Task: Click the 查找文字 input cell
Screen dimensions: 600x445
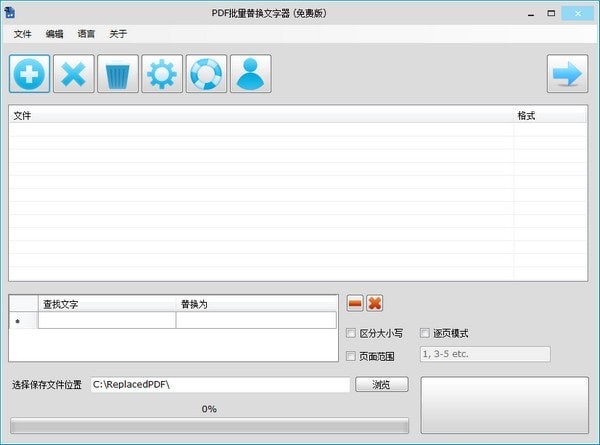Action: pyautogui.click(x=107, y=320)
